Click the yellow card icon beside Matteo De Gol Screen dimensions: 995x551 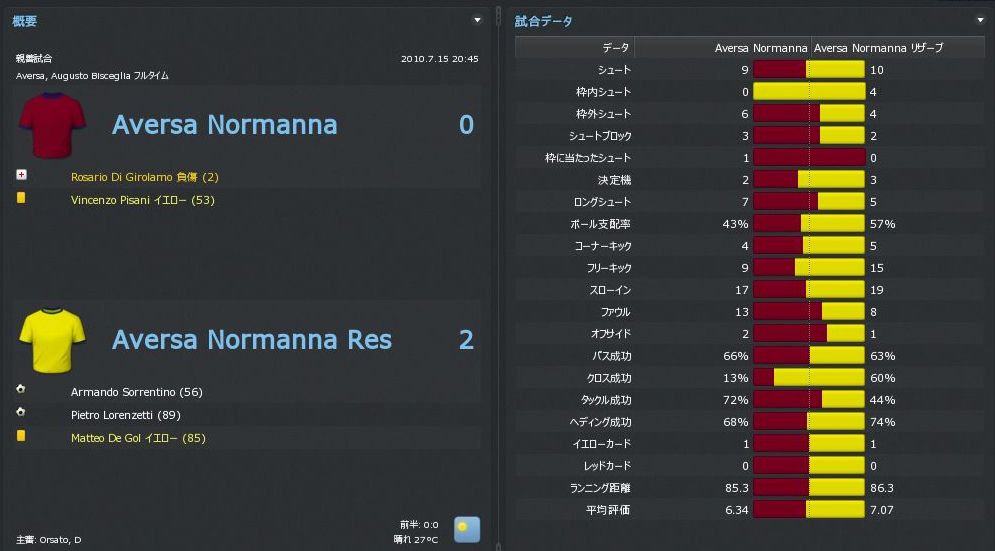[x=21, y=436]
